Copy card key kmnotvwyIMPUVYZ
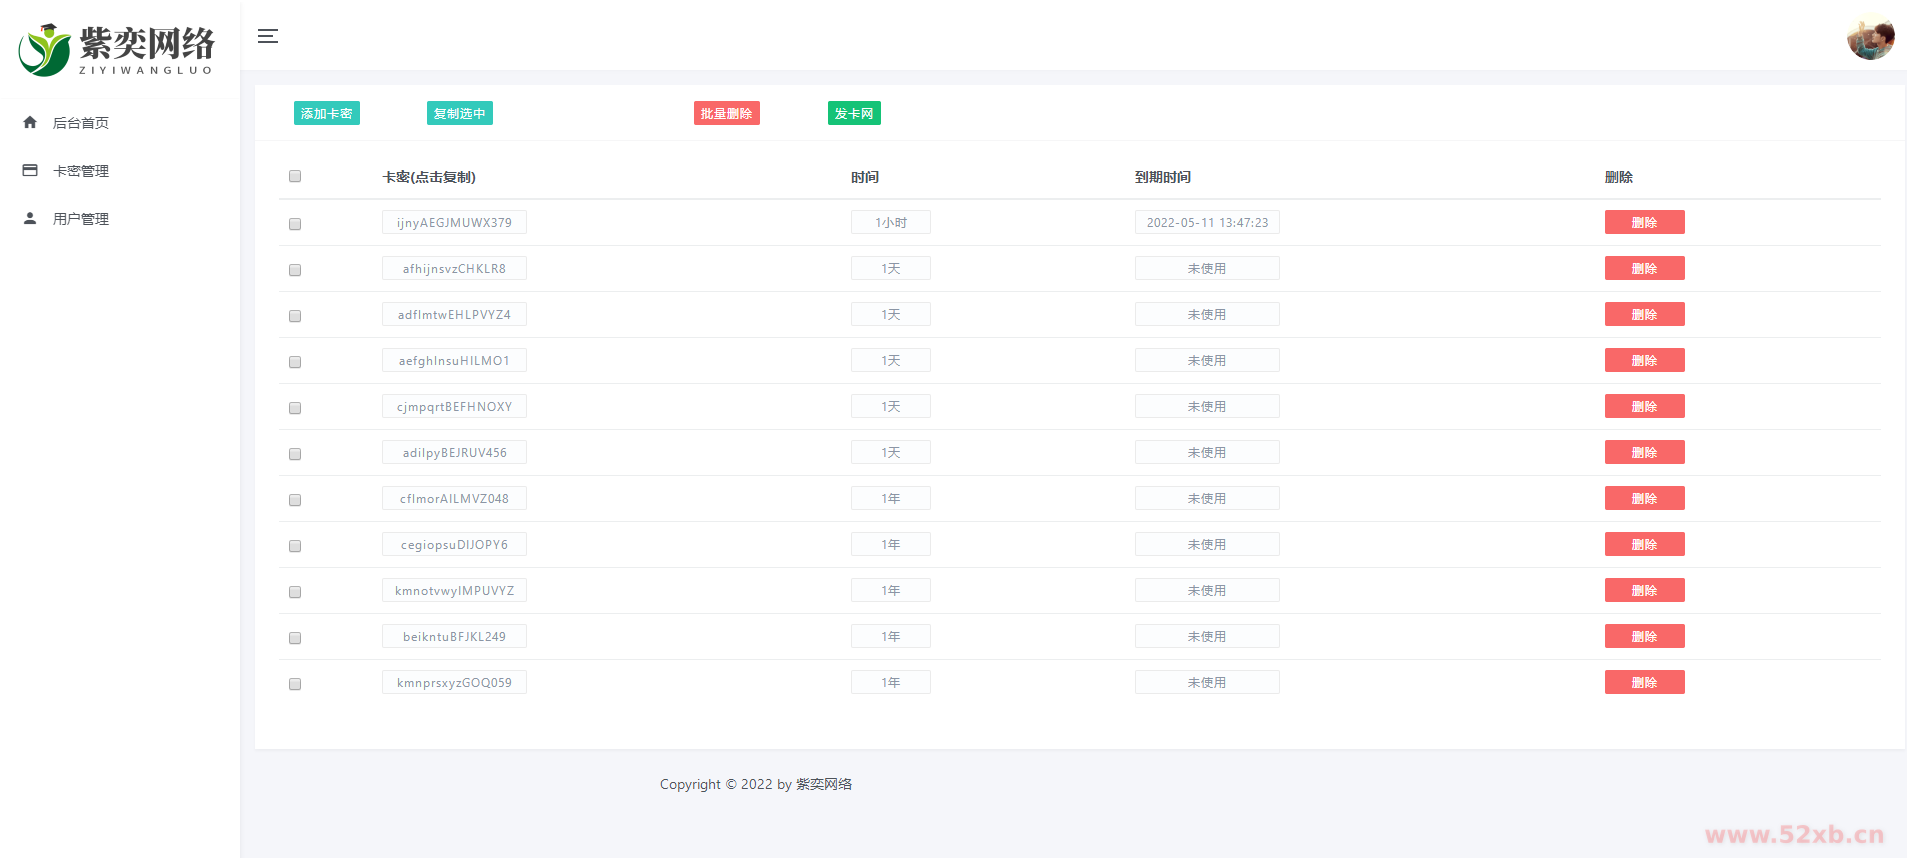The height and width of the screenshot is (858, 1907). coord(454,590)
